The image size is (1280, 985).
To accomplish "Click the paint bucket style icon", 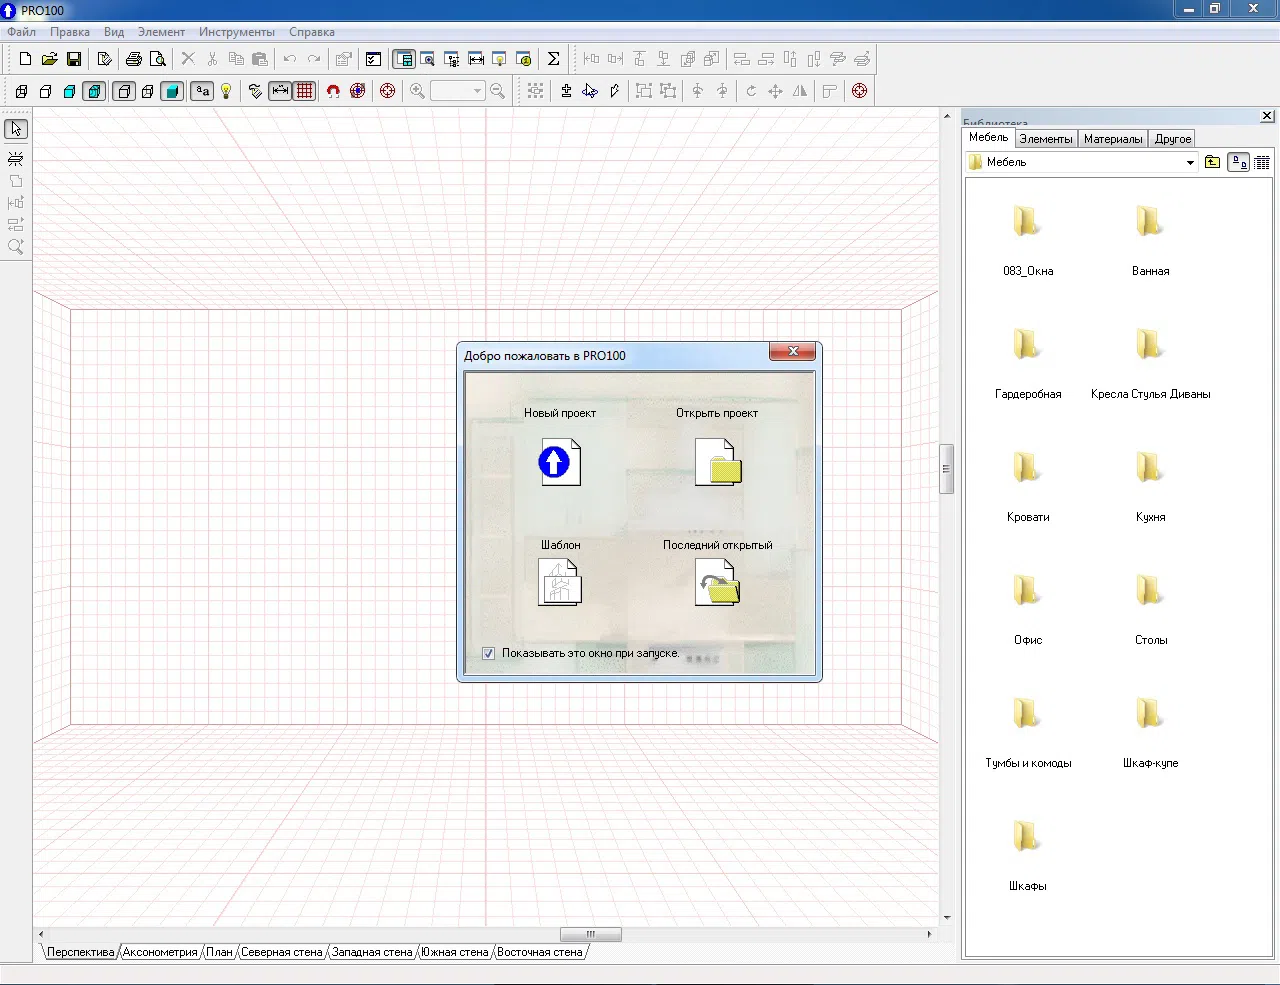I will pos(255,91).
